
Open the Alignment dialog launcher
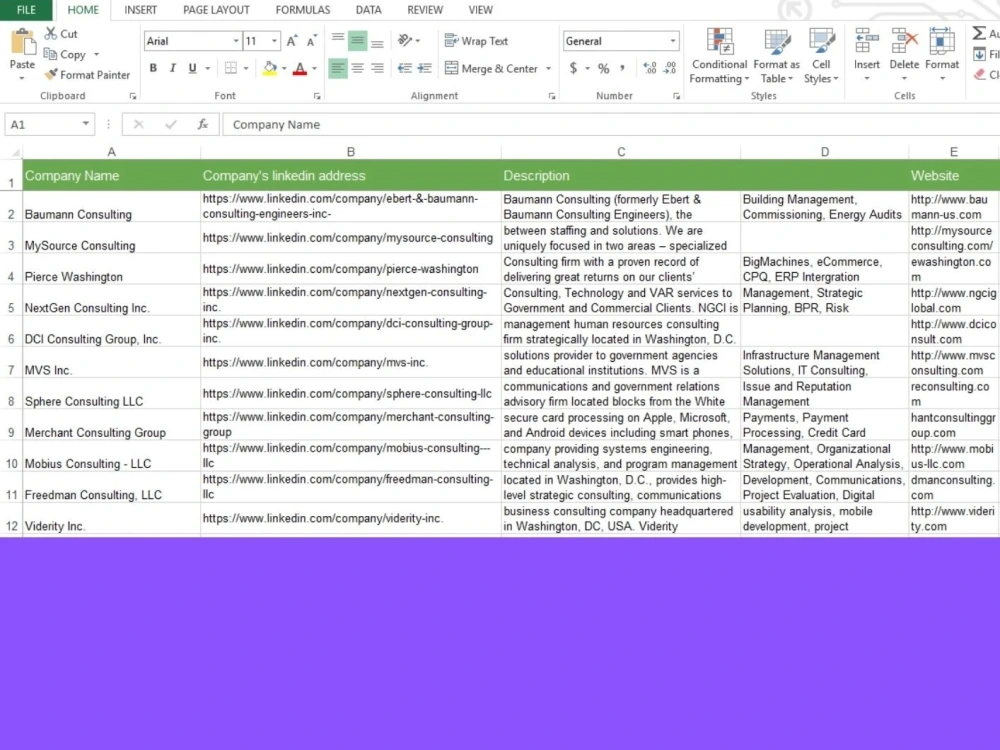point(552,96)
